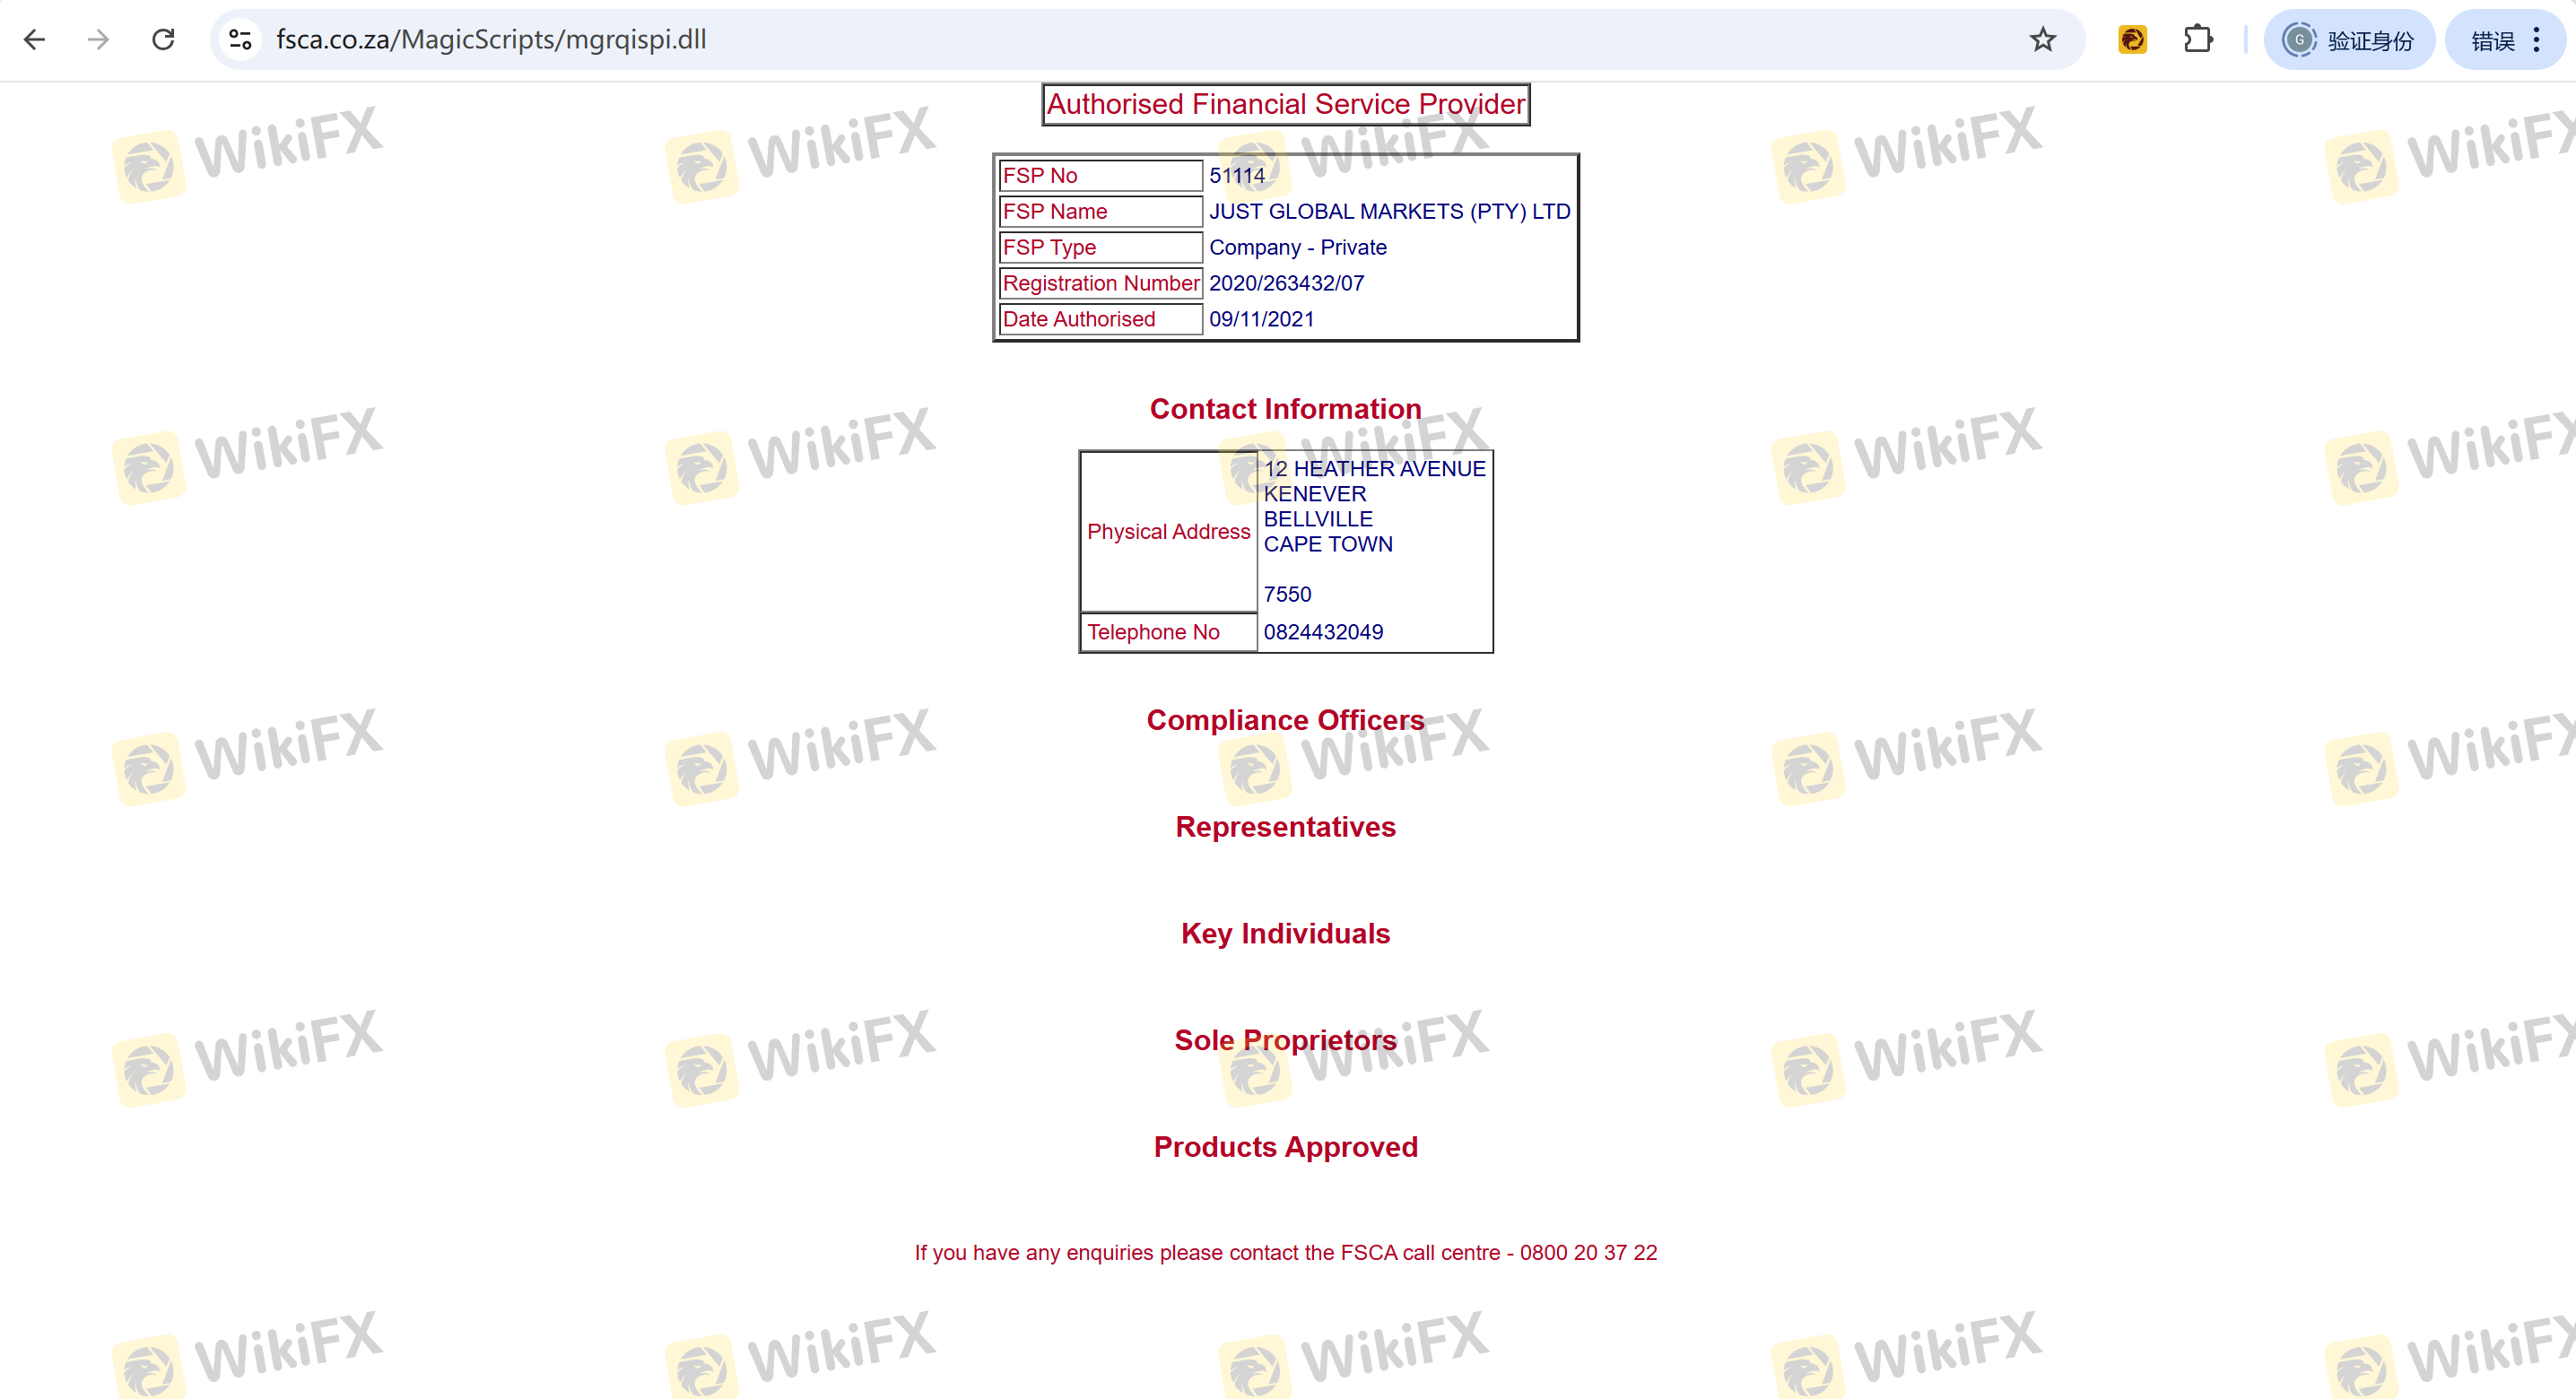The height and width of the screenshot is (1399, 2576).
Task: Click the browser back arrow
Action: [35, 40]
